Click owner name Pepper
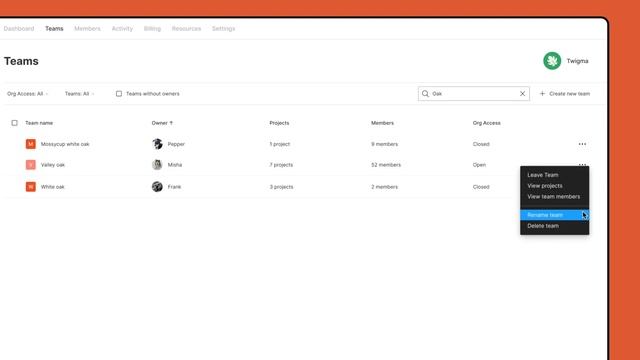Viewport: 640px width, 360px height. pos(176,144)
